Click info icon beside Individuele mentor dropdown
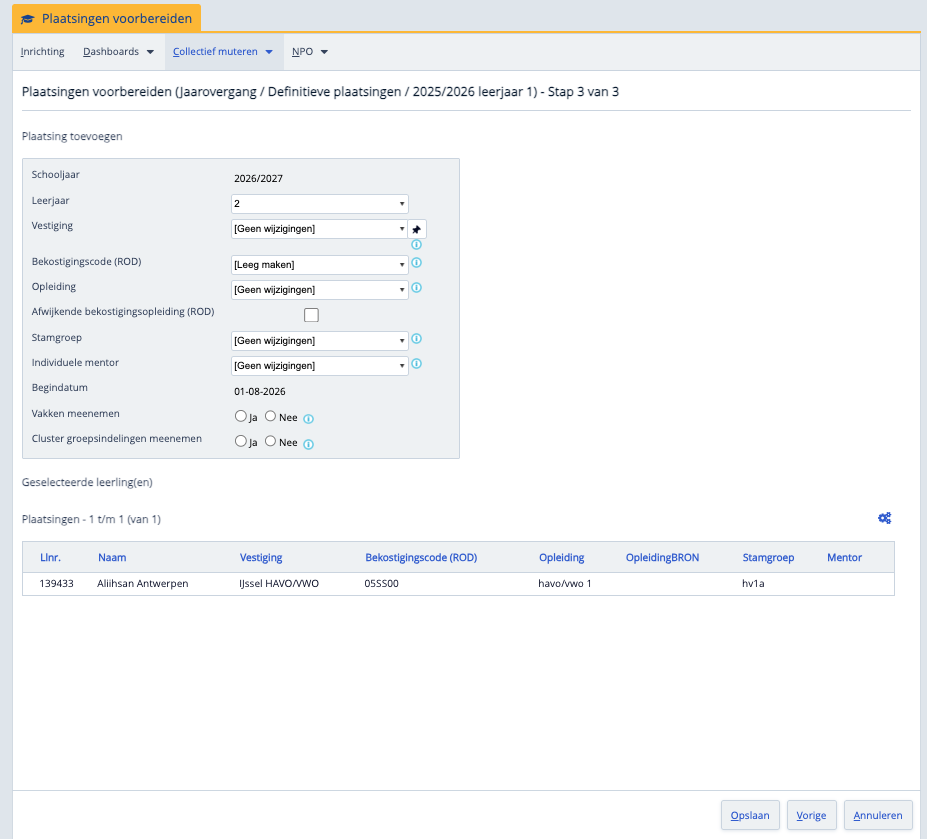Viewport: 927px width, 839px height. (x=416, y=364)
